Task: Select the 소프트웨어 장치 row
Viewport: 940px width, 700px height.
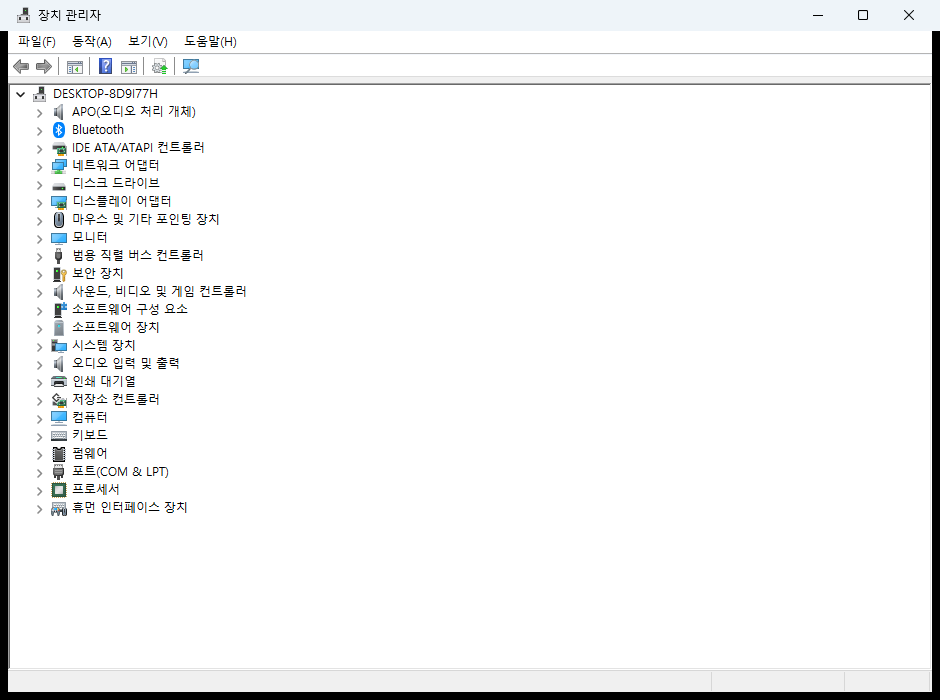Action: 115,327
